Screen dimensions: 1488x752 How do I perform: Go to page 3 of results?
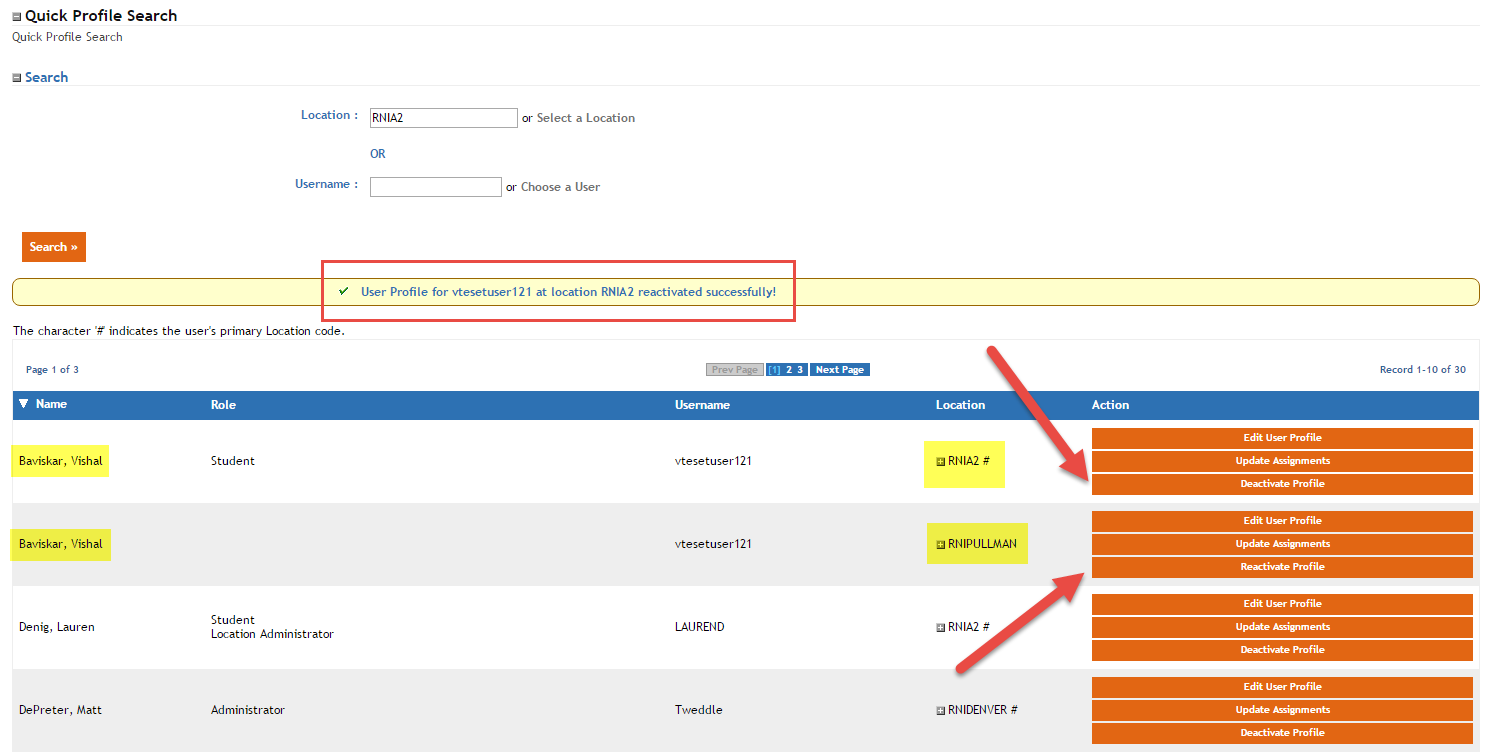[800, 370]
